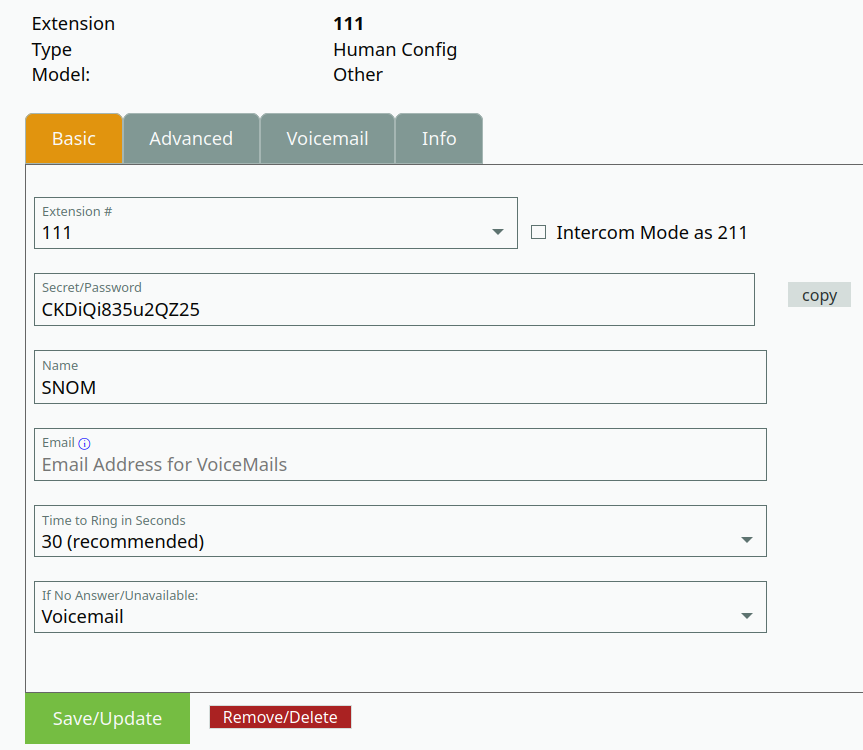Click the green Save/Update button
The height and width of the screenshot is (750, 863).
tap(107, 718)
